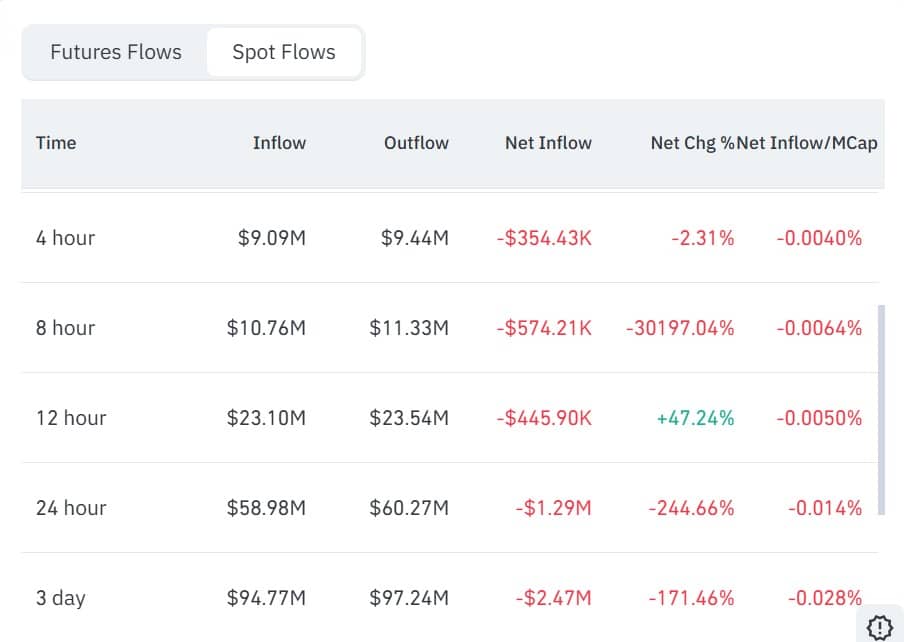Click the alert badge icon at bottom right
This screenshot has width=904, height=642.
(x=880, y=626)
